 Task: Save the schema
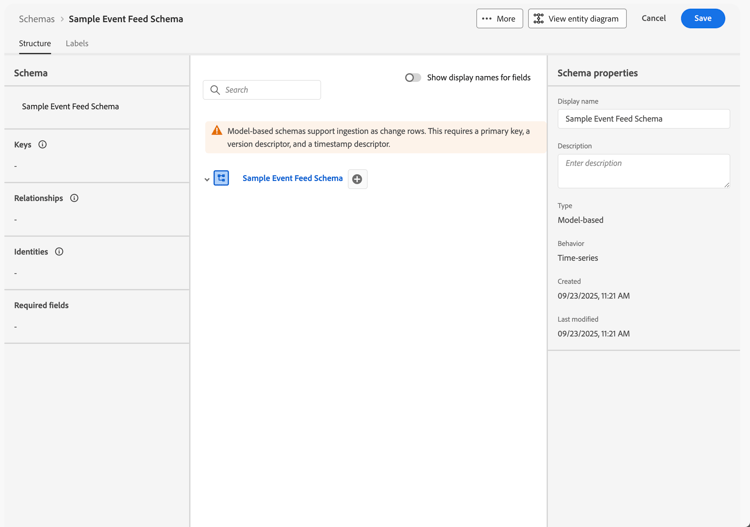coord(702,19)
